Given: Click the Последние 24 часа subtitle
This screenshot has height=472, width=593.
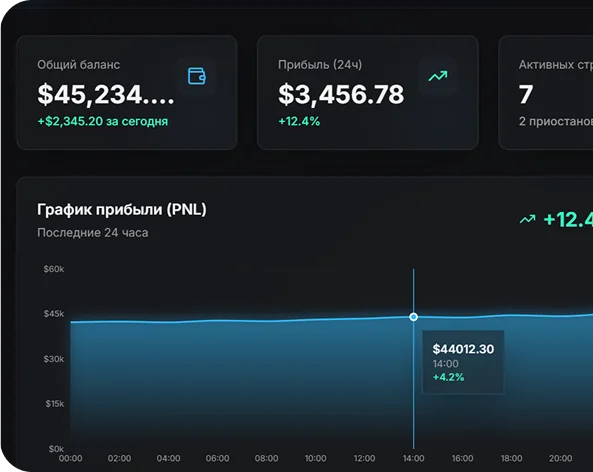Looking at the screenshot, I should point(93,233).
